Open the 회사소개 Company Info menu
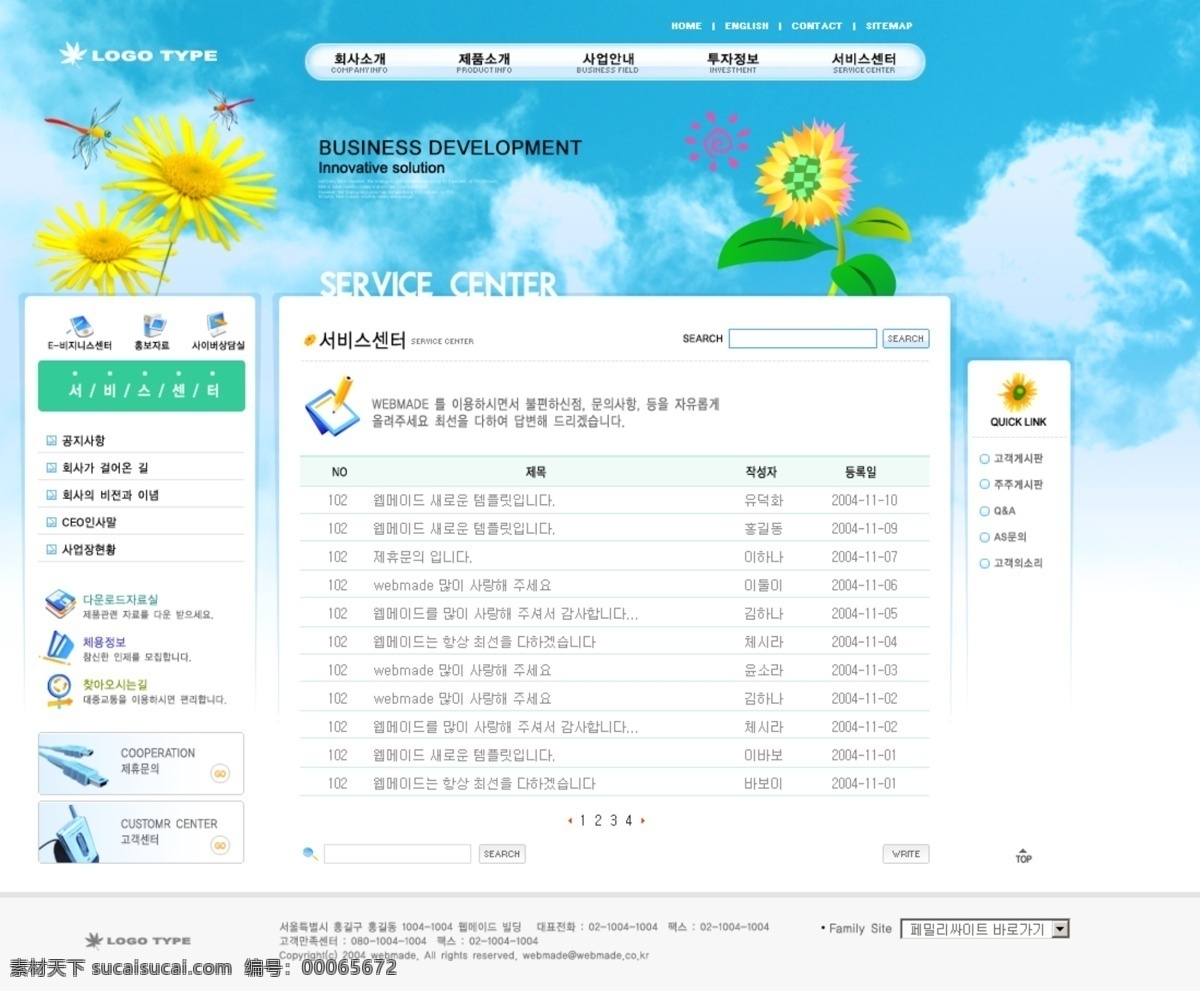Viewport: 1200px width, 991px height. click(359, 63)
